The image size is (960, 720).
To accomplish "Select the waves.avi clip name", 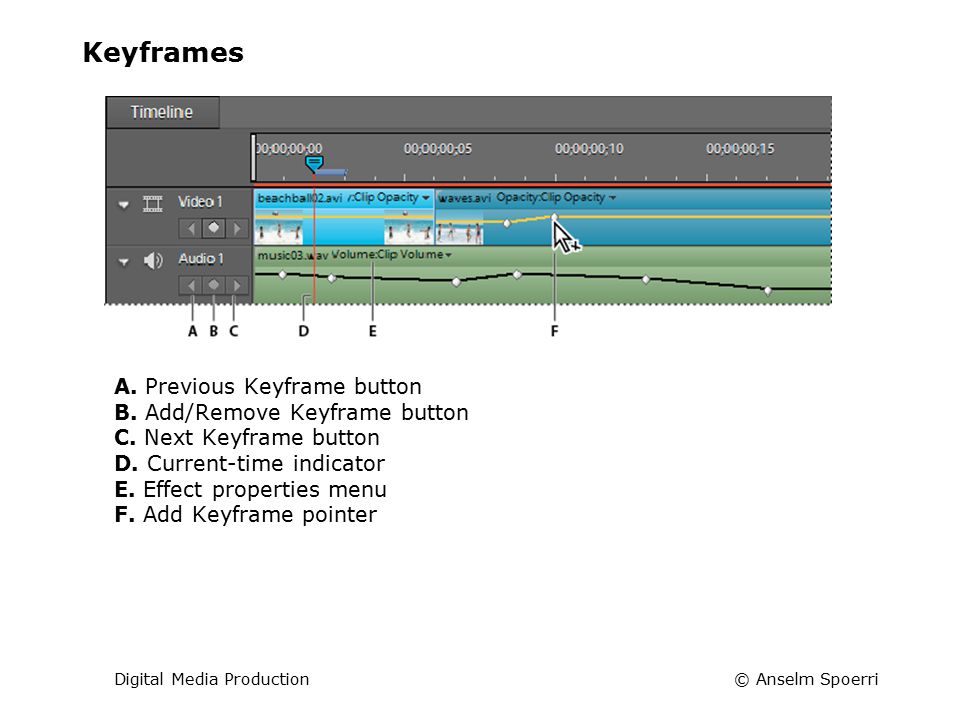I will (x=465, y=198).
